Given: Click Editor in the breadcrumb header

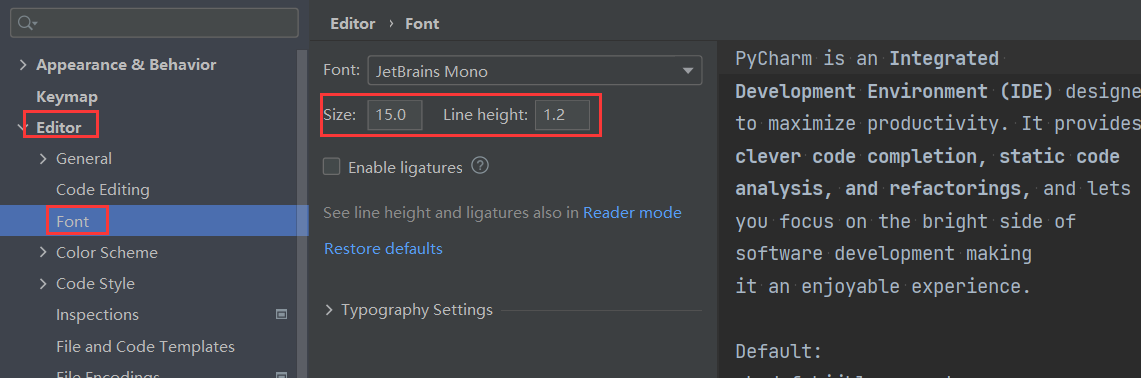Looking at the screenshot, I should (x=352, y=23).
